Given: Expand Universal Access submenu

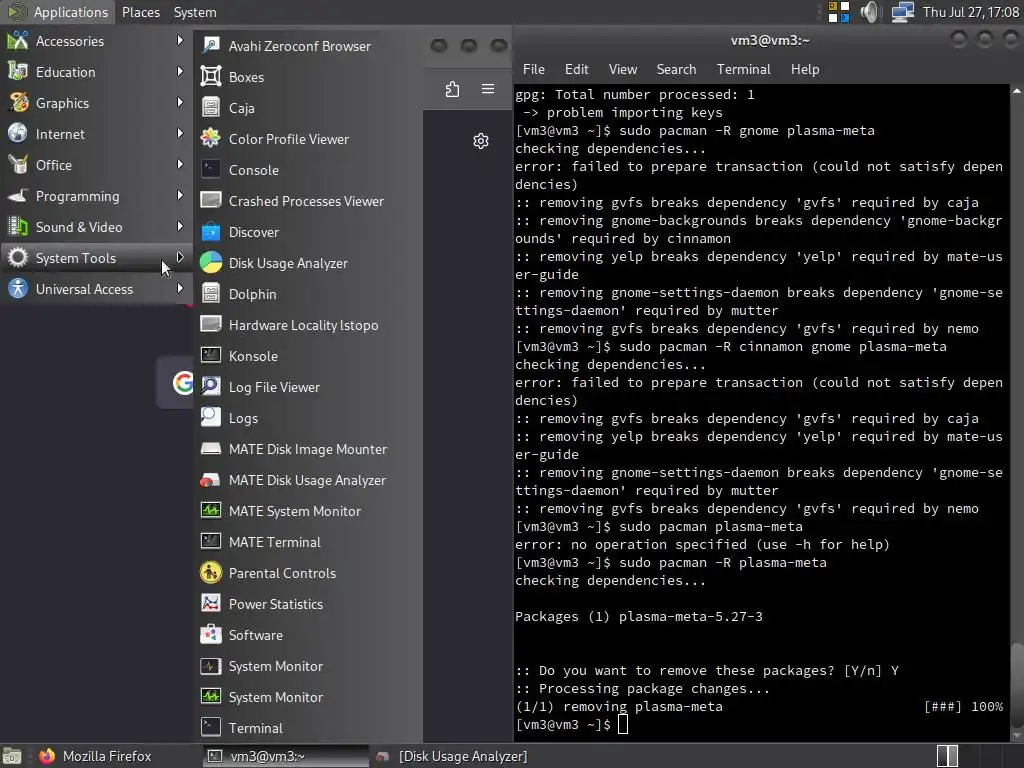Looking at the screenshot, I should [x=96, y=289].
